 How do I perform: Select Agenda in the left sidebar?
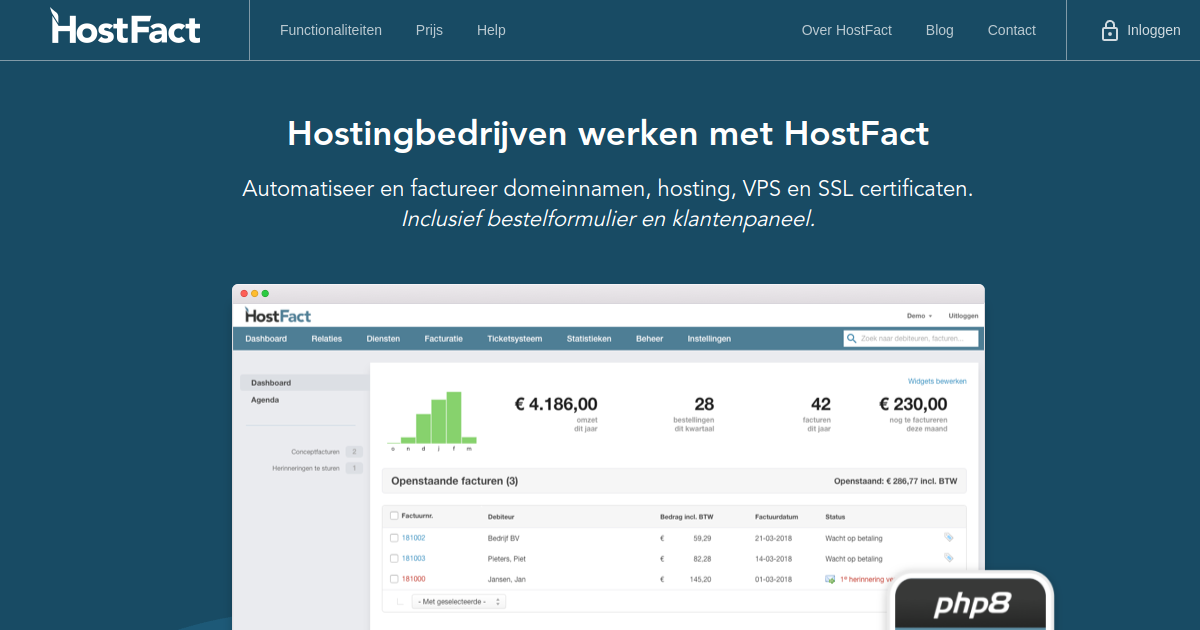(x=265, y=400)
